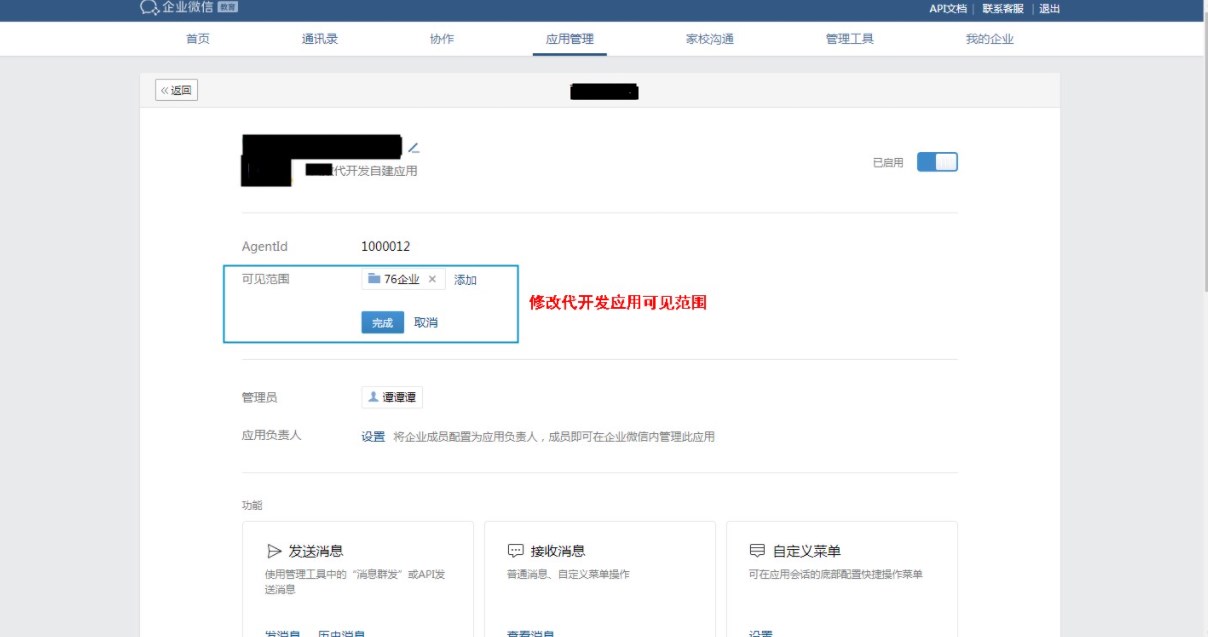Click the 接收消息 chat bubble icon
Image resolution: width=1208 pixels, height=637 pixels.
tap(516, 551)
